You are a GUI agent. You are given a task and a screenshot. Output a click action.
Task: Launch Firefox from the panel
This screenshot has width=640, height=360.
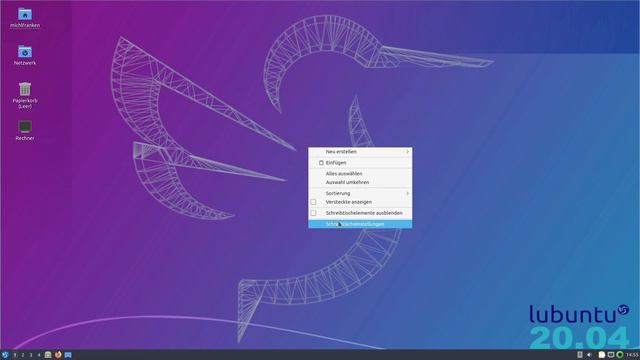[x=58, y=355]
